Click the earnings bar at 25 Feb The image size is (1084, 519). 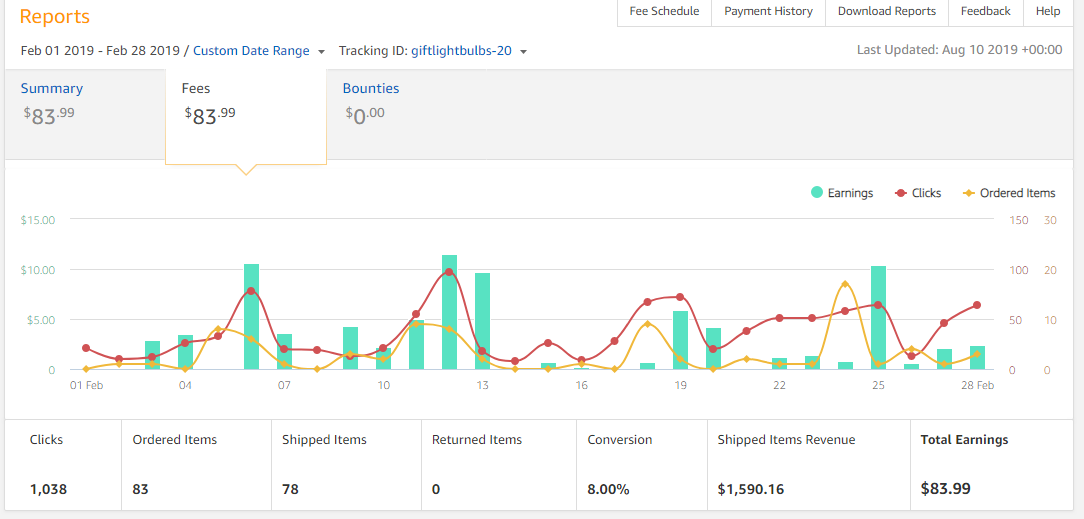(x=878, y=318)
